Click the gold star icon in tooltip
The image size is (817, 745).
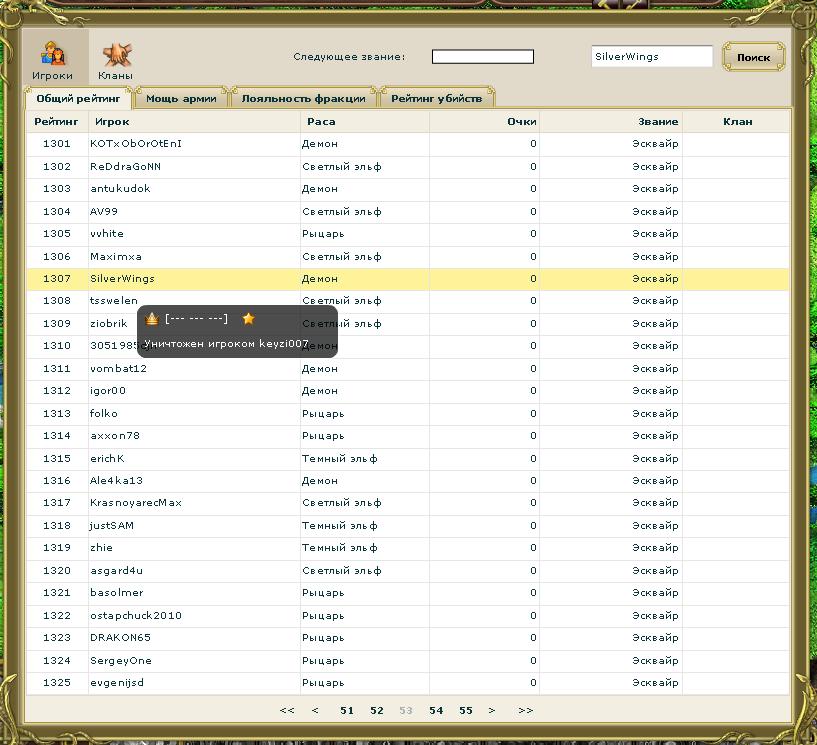pyautogui.click(x=249, y=319)
